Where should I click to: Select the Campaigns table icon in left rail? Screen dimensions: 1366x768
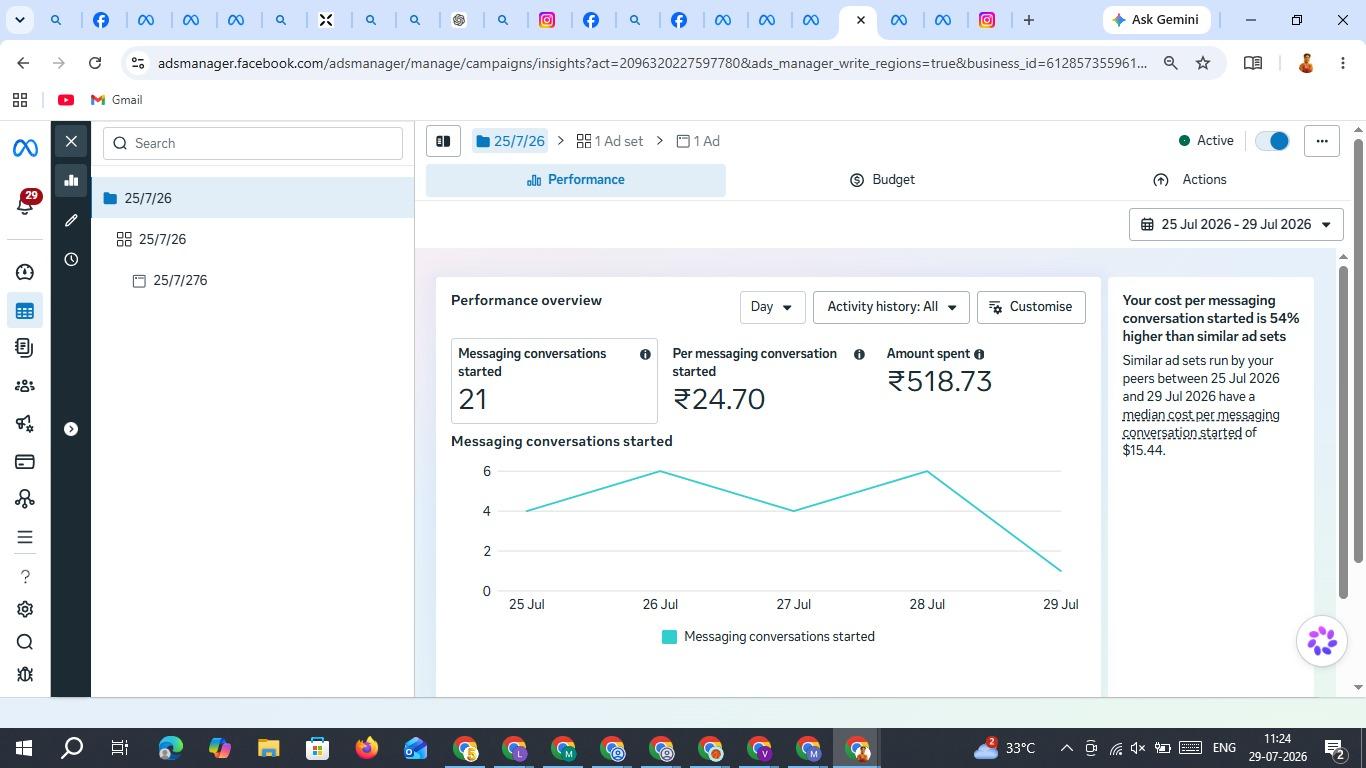(x=25, y=311)
